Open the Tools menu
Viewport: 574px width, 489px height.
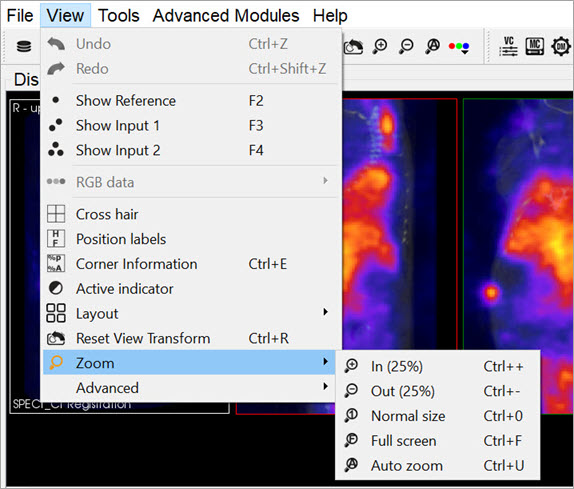(x=119, y=16)
